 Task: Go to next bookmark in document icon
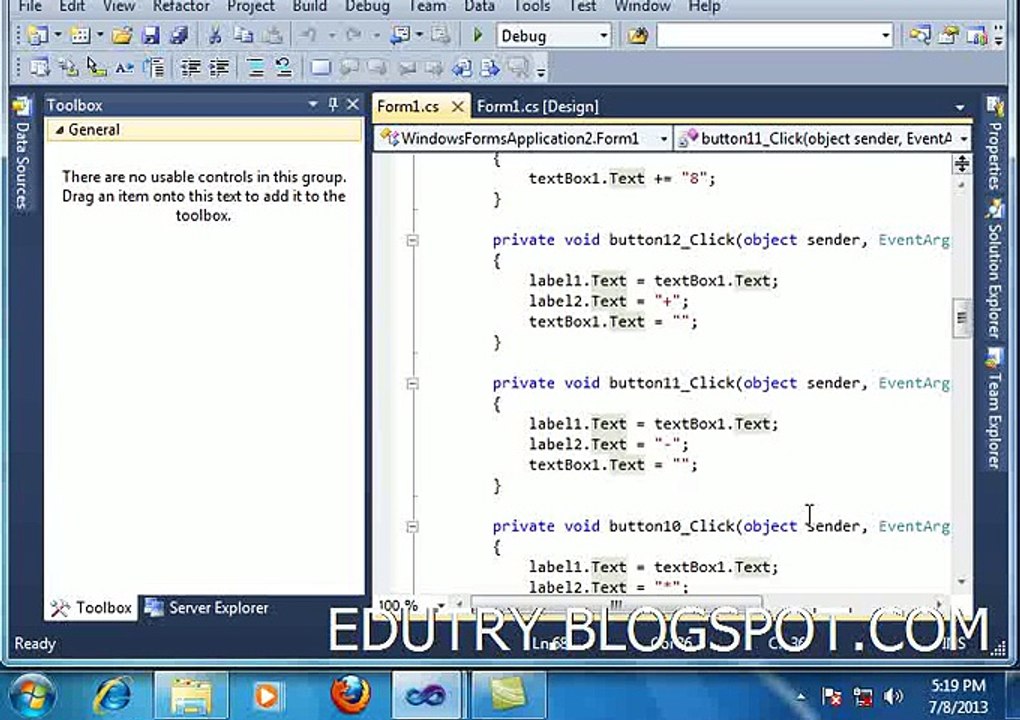coord(377,67)
